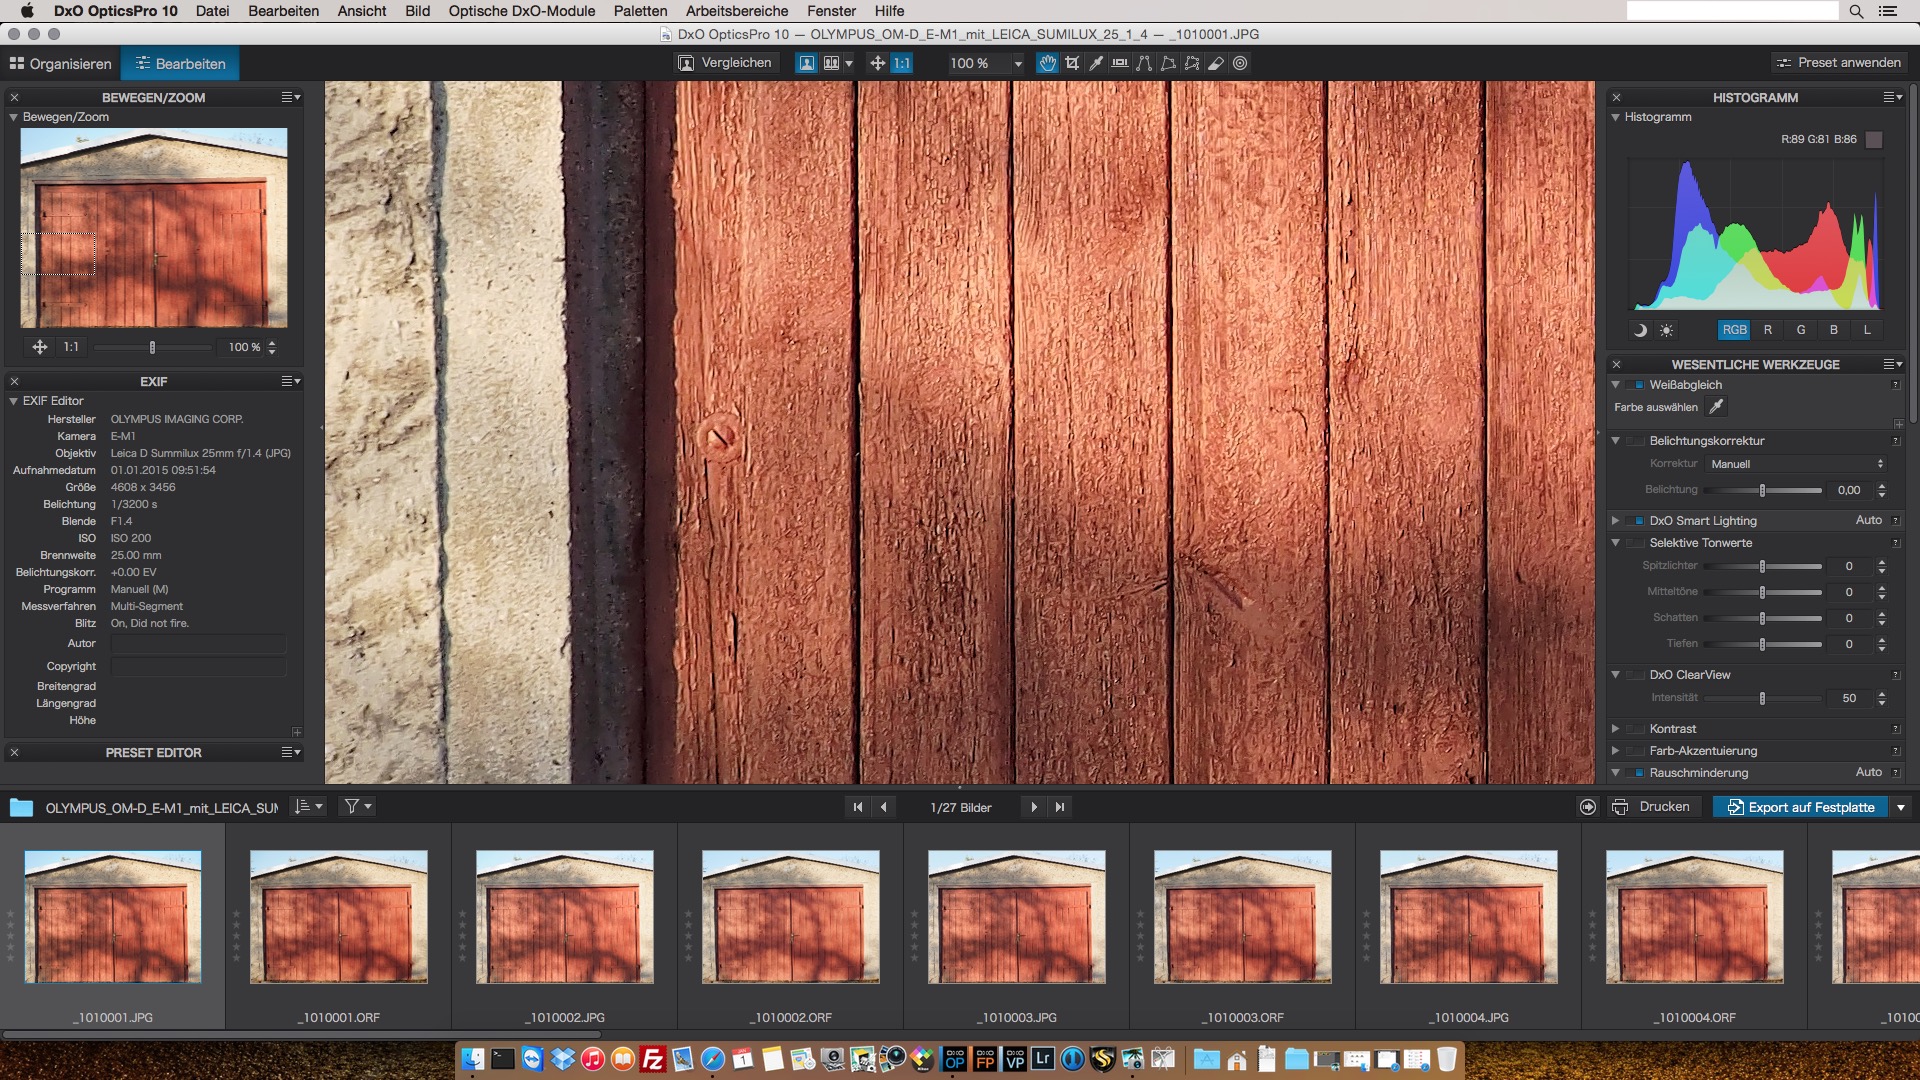Collapse the Weißabgleich section

tap(1616, 385)
